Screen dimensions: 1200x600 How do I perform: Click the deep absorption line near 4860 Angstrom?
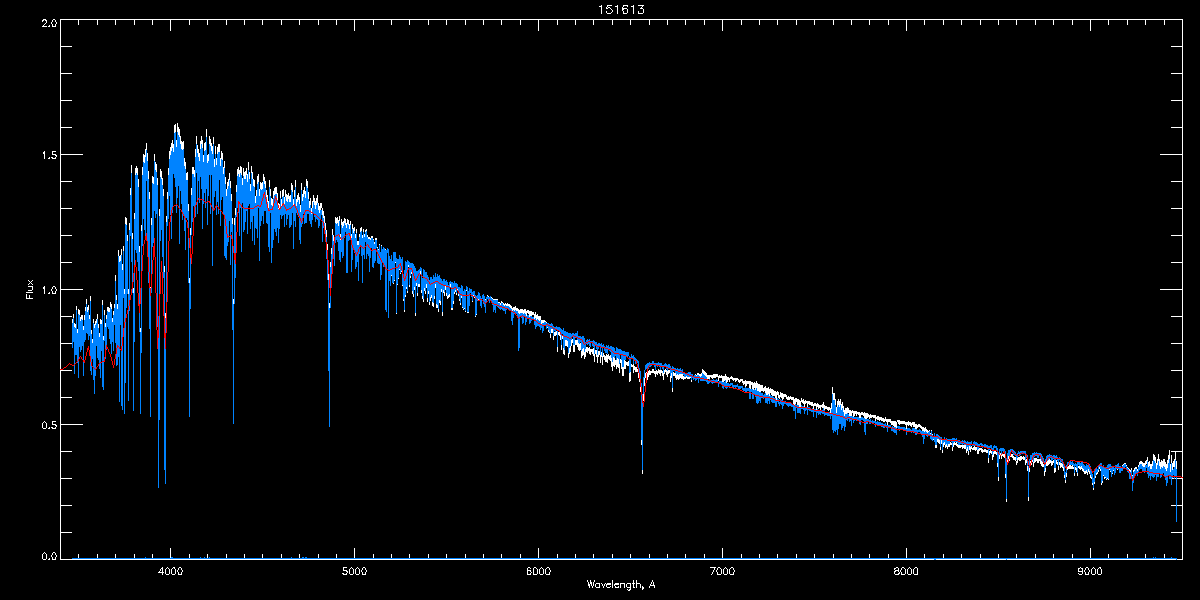[x=329, y=325]
